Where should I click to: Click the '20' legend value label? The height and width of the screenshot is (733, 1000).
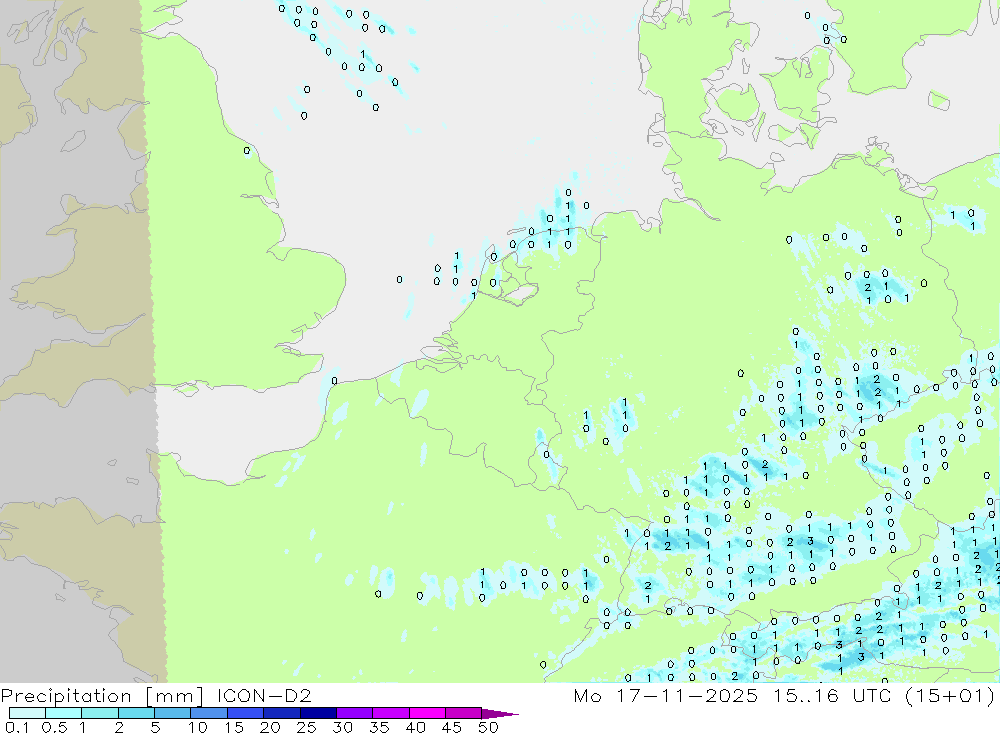tap(270, 727)
